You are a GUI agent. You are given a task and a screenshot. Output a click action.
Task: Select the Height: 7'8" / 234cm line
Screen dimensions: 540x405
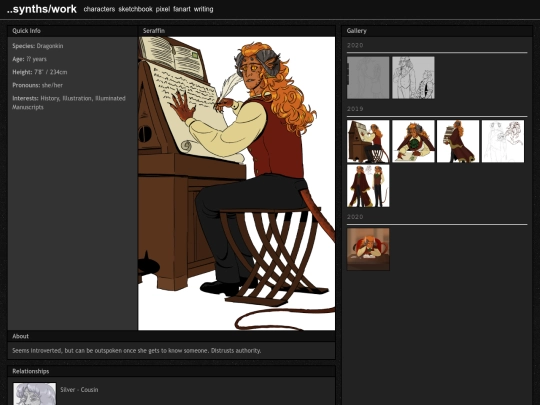[40, 72]
